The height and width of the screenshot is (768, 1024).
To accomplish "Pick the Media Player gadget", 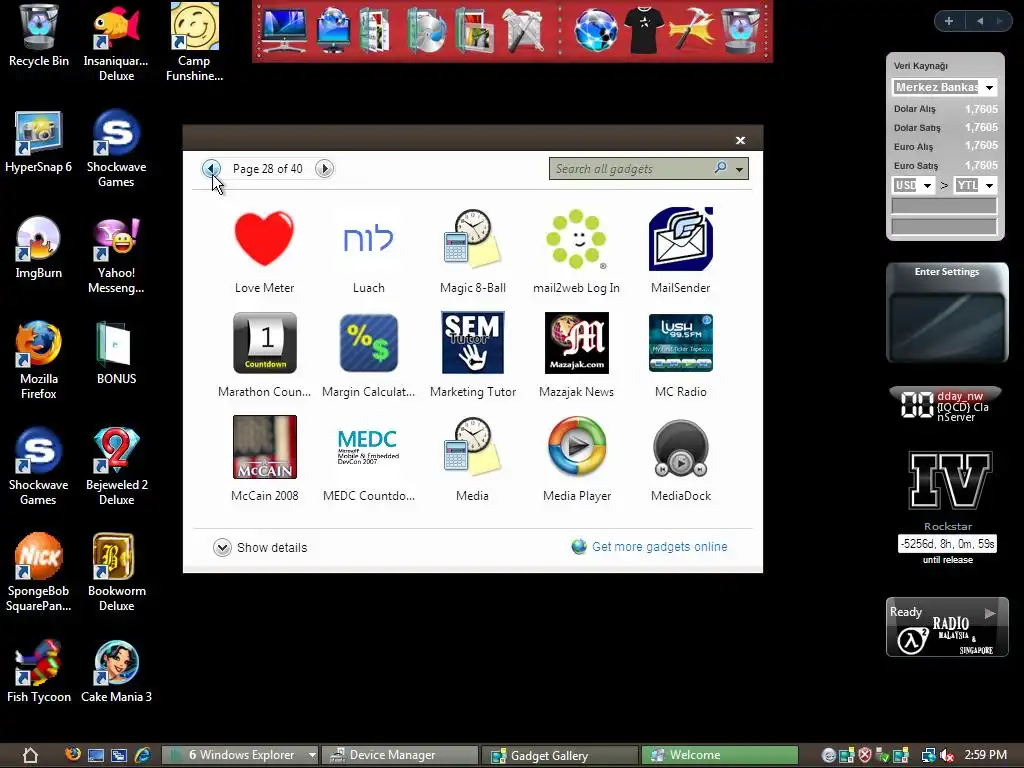I will 576,459.
